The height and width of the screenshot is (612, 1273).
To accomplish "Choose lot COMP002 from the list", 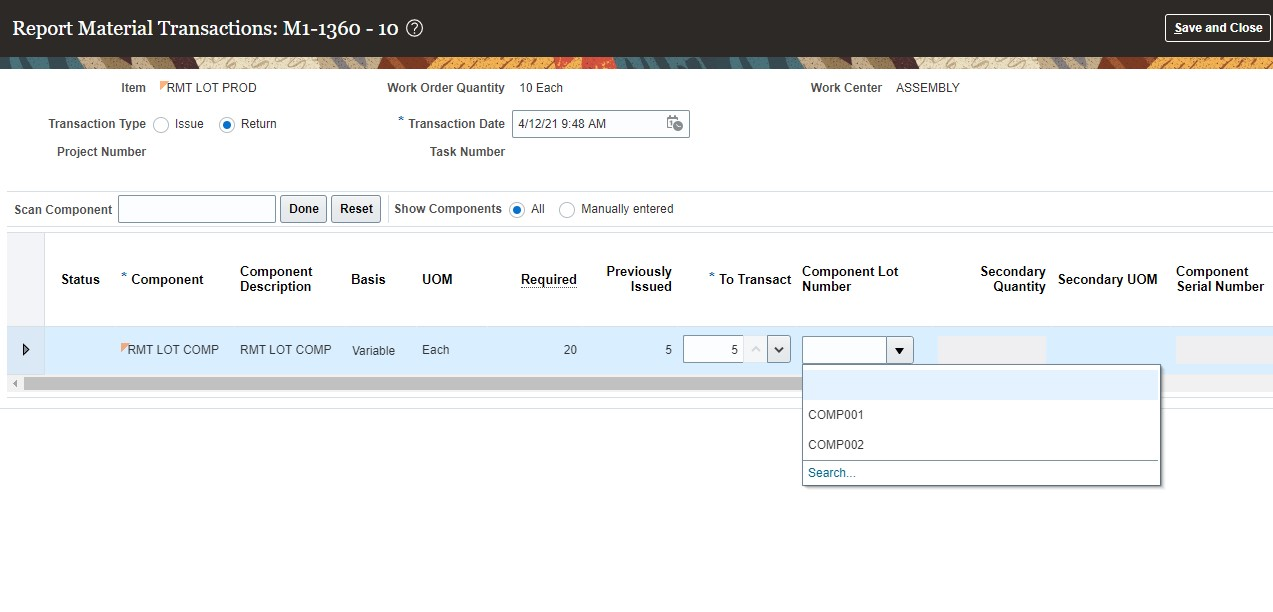I will 981,445.
